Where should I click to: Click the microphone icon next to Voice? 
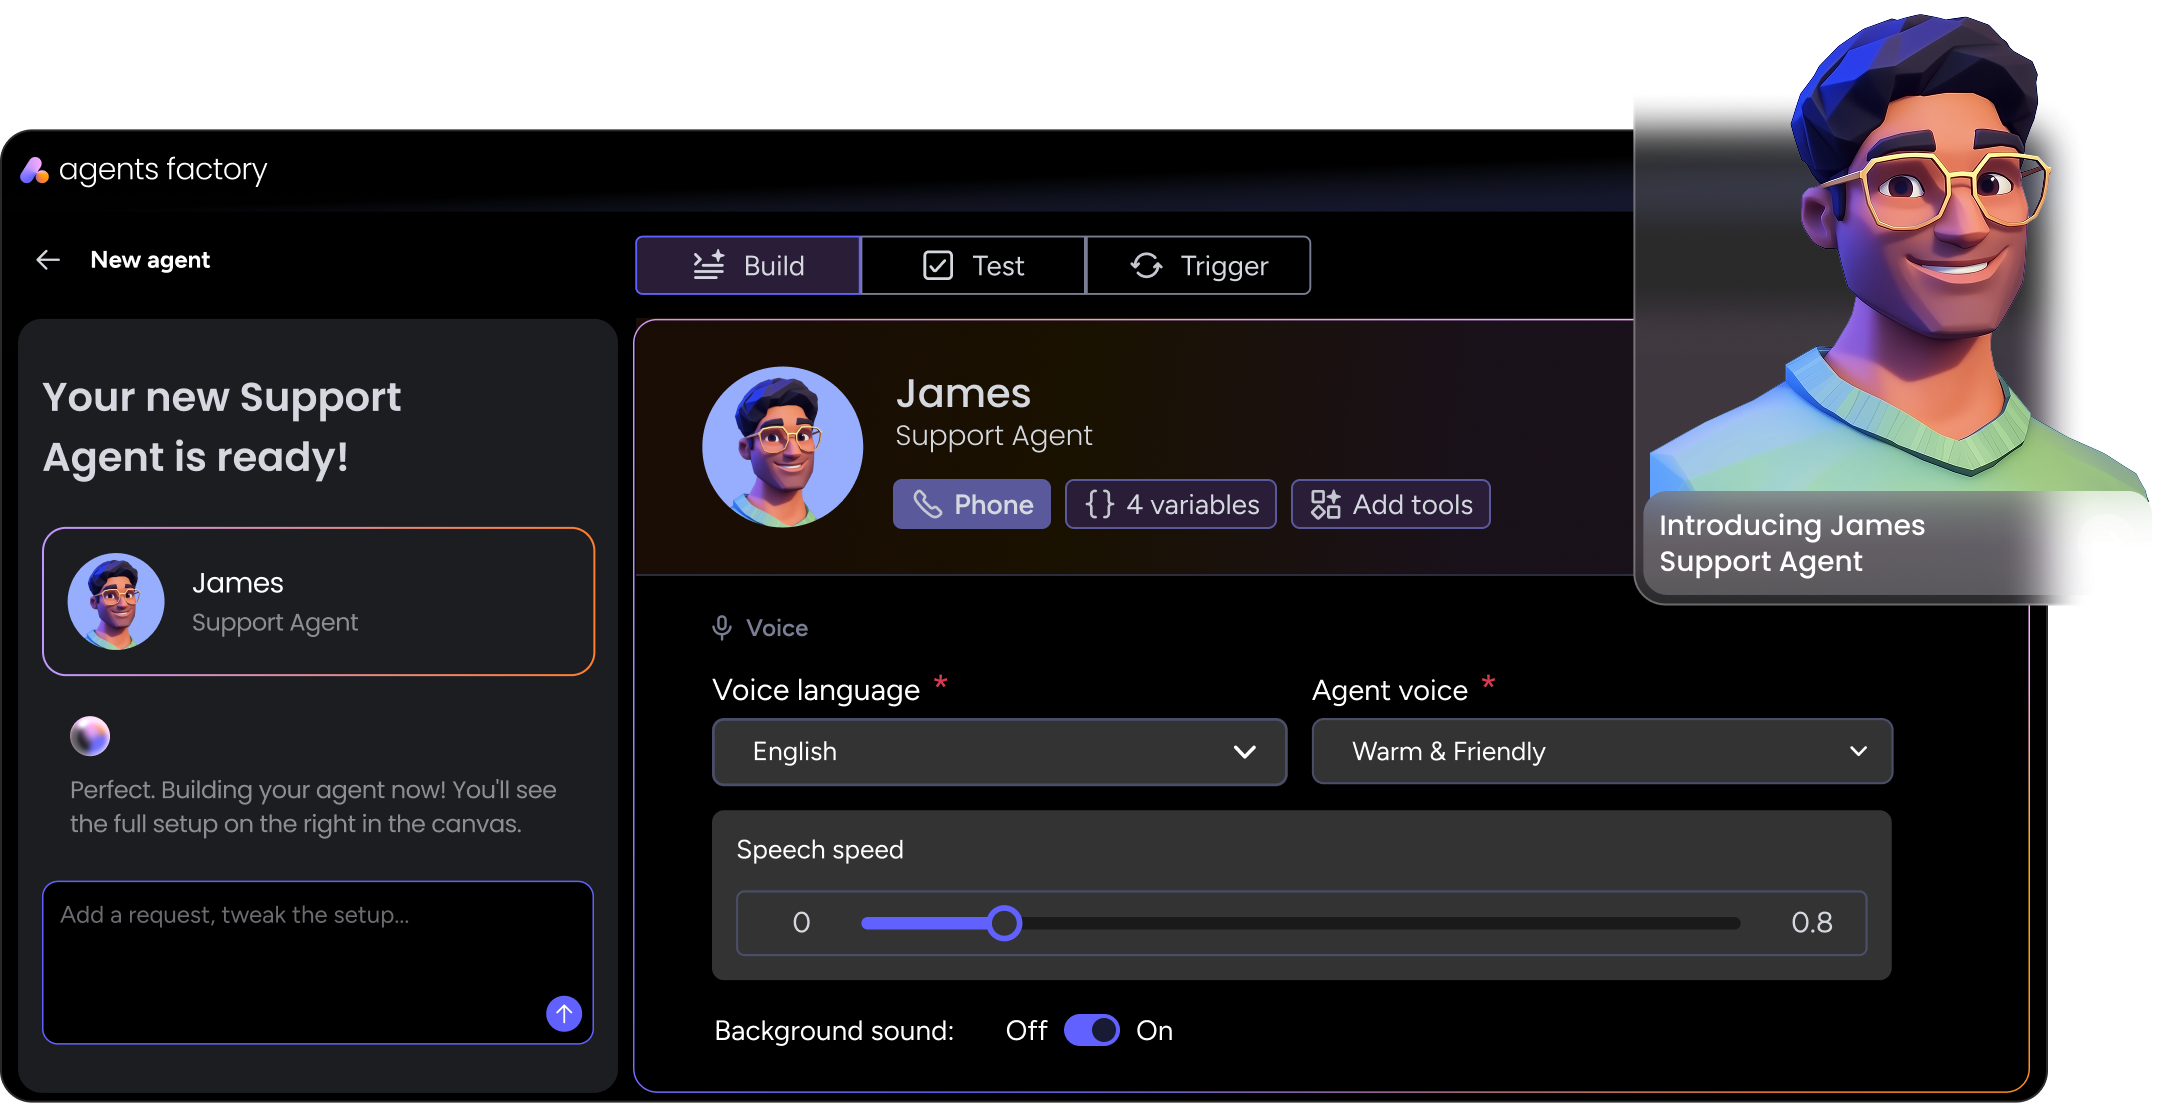click(x=722, y=628)
